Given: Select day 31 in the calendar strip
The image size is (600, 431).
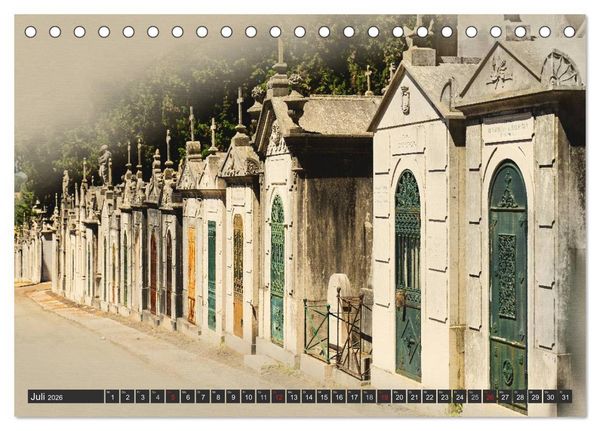Looking at the screenshot, I should (x=566, y=397).
